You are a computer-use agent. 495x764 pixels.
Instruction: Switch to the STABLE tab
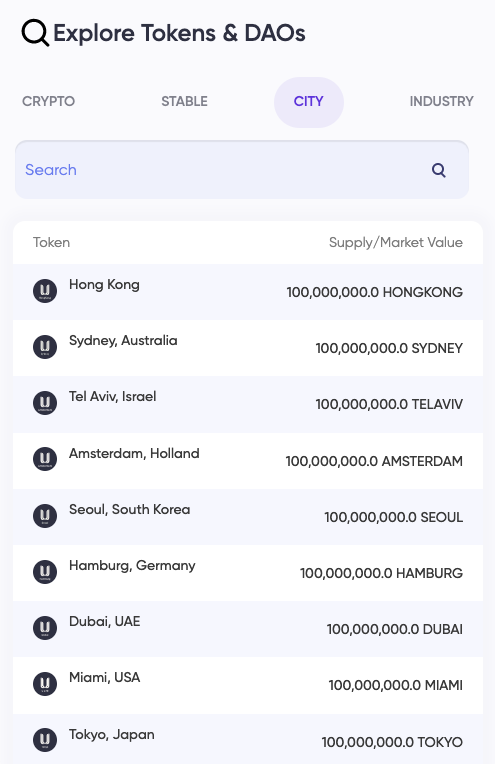pos(184,101)
